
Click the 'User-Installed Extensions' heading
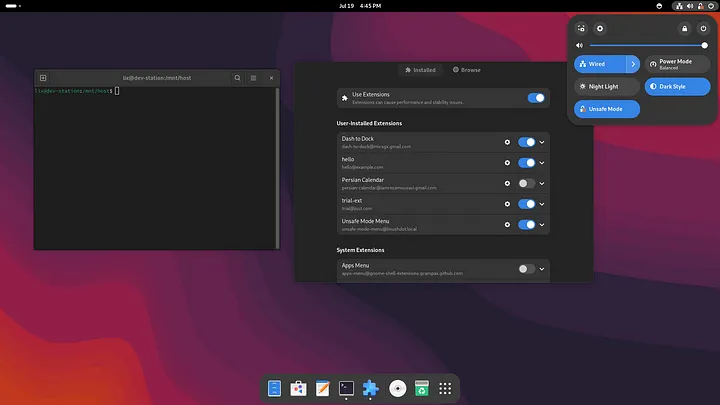(369, 123)
